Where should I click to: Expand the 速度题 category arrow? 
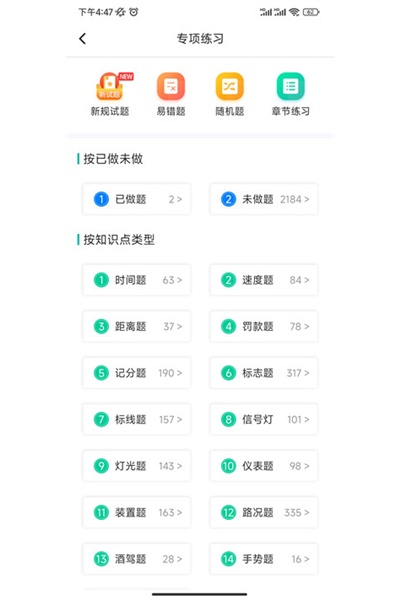coord(307,280)
